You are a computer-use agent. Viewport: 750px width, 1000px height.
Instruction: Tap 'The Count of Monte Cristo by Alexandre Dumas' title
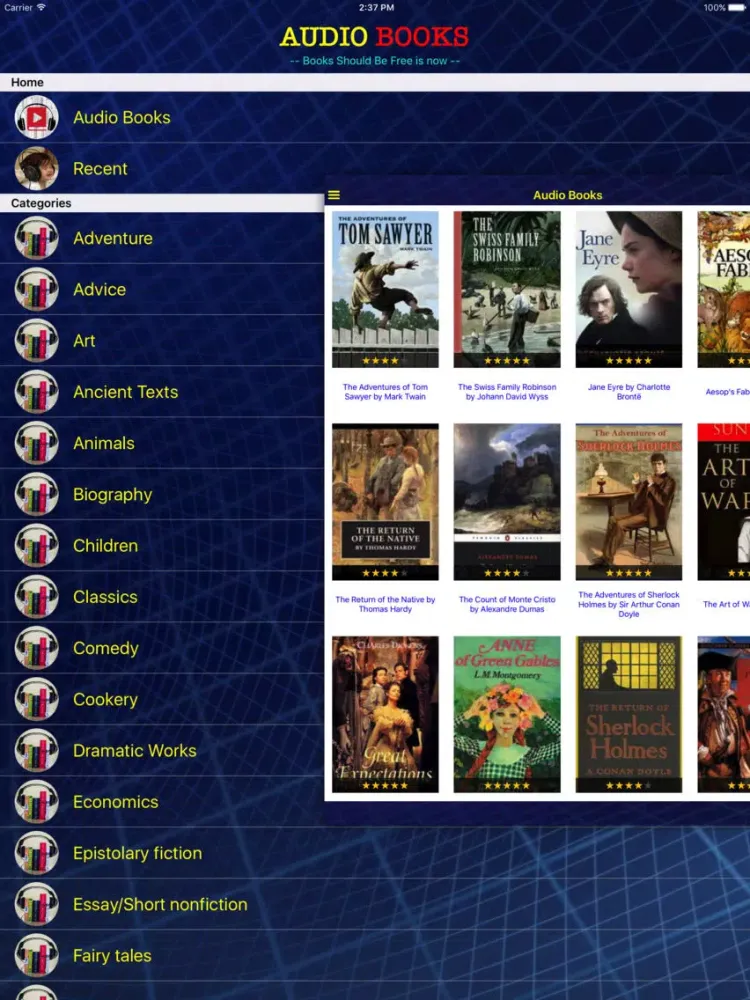(x=507, y=604)
